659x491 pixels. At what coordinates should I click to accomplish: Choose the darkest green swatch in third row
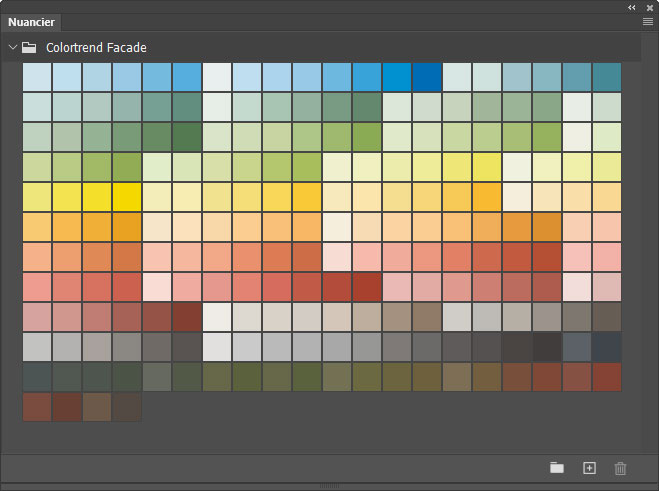pyautogui.click(x=187, y=137)
